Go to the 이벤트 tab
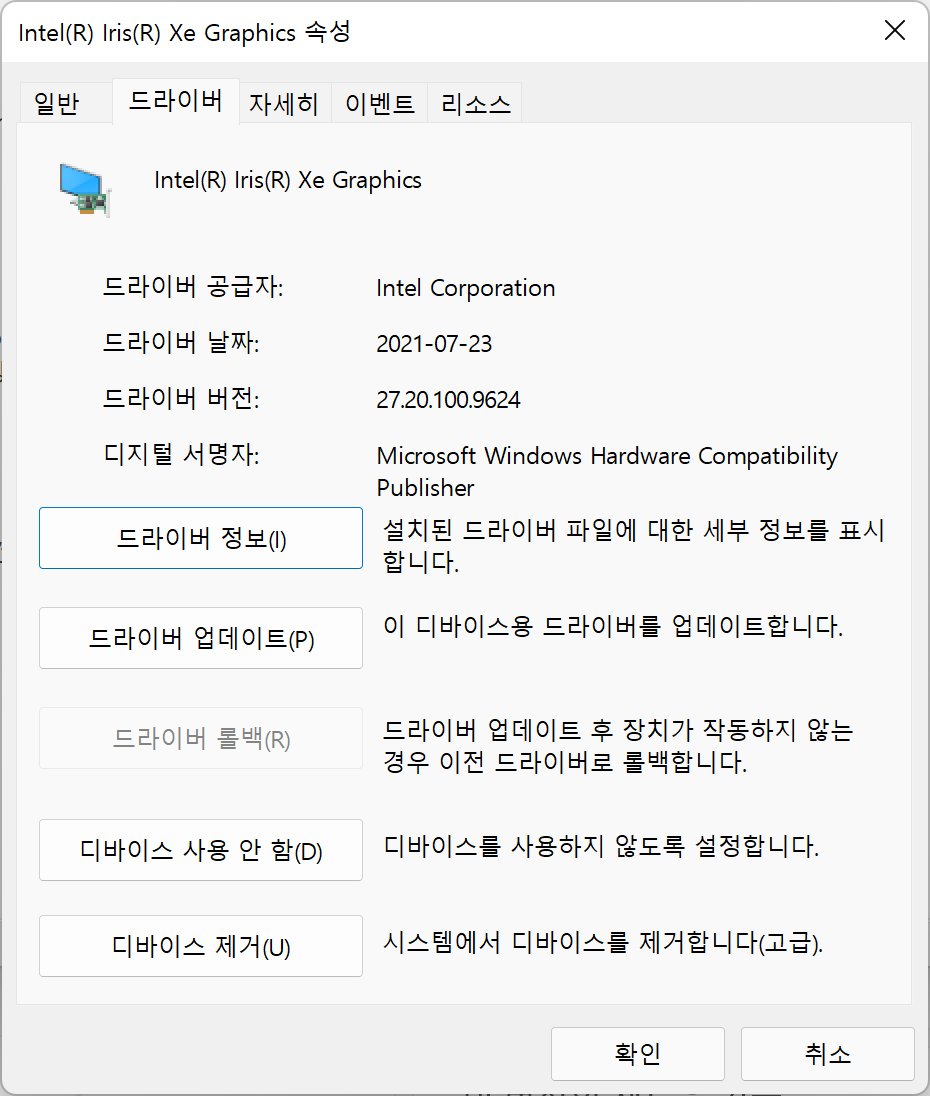This screenshot has height=1096, width=930. click(x=380, y=104)
